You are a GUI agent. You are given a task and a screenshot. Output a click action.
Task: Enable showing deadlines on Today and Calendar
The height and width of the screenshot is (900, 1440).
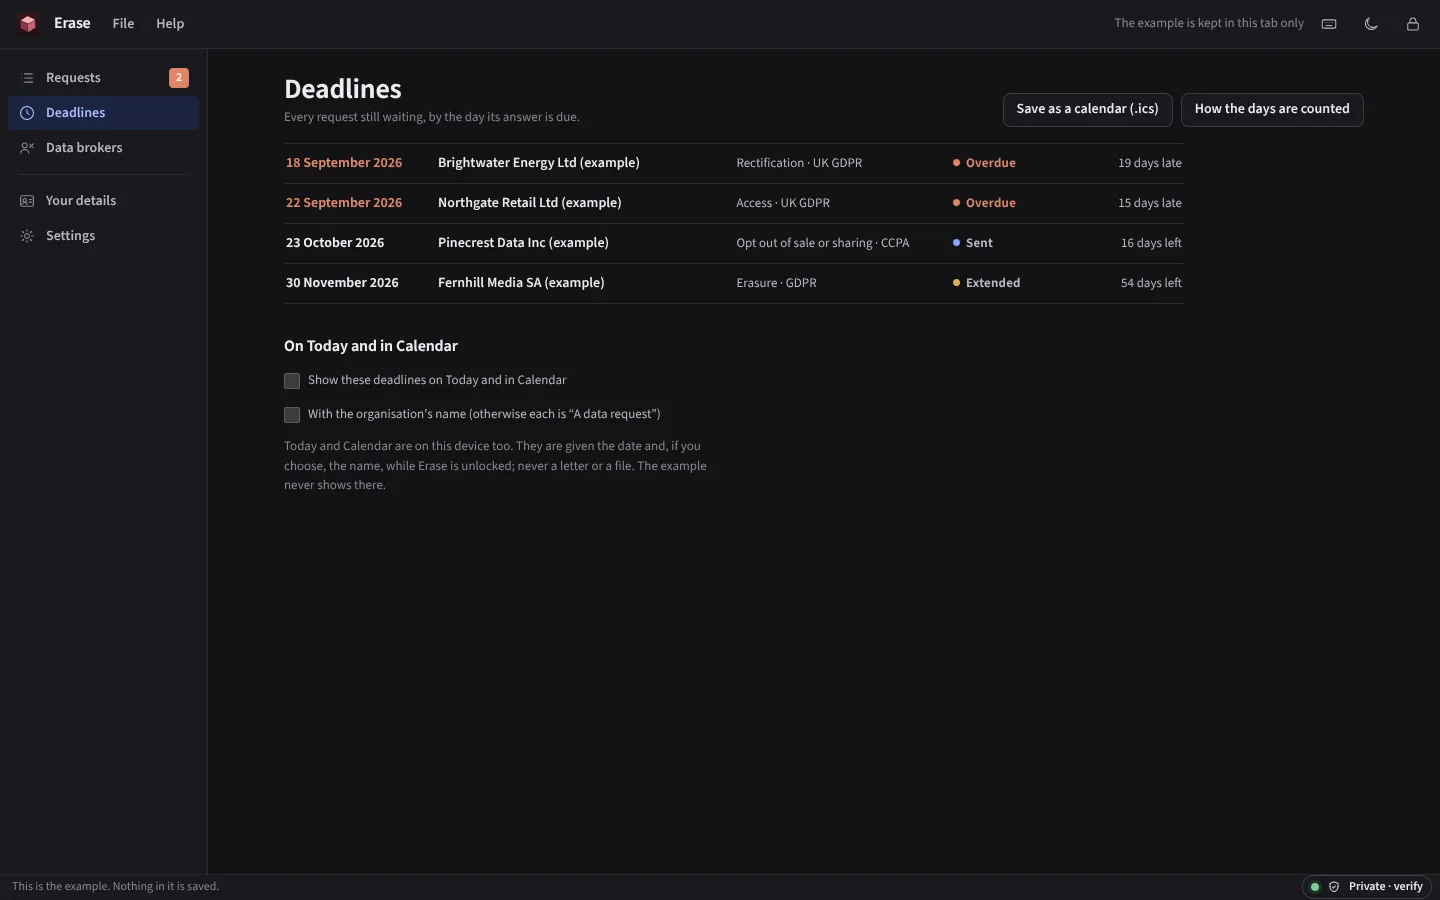pos(292,381)
